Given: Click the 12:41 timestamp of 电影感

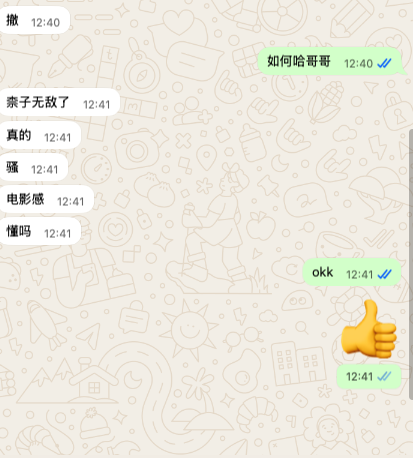Looking at the screenshot, I should tap(70, 201).
